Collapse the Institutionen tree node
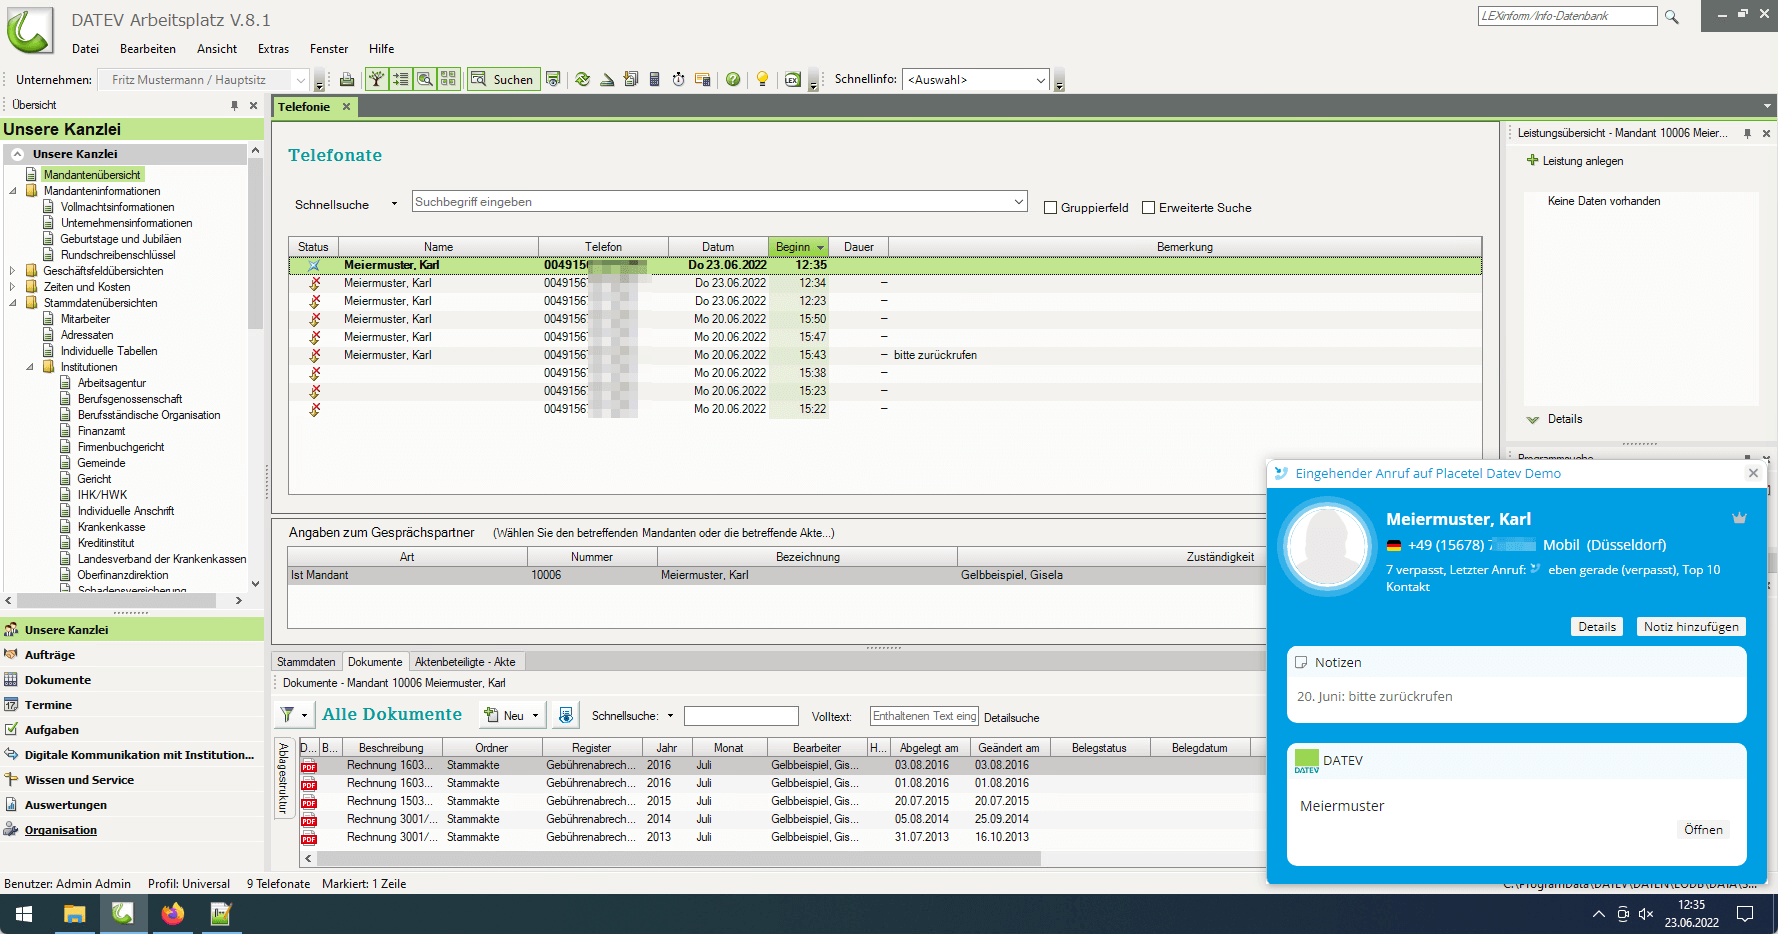Screen dimensions: 1778x934 pos(29,367)
